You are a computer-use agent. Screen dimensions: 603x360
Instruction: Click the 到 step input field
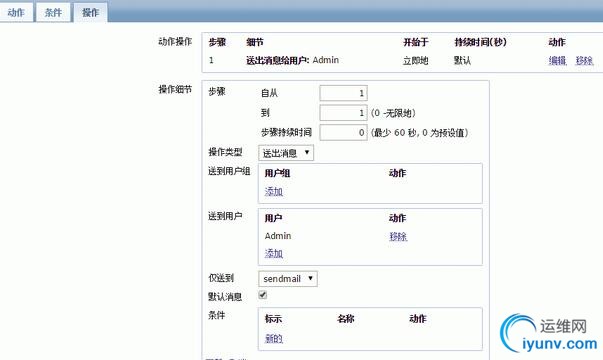point(343,113)
